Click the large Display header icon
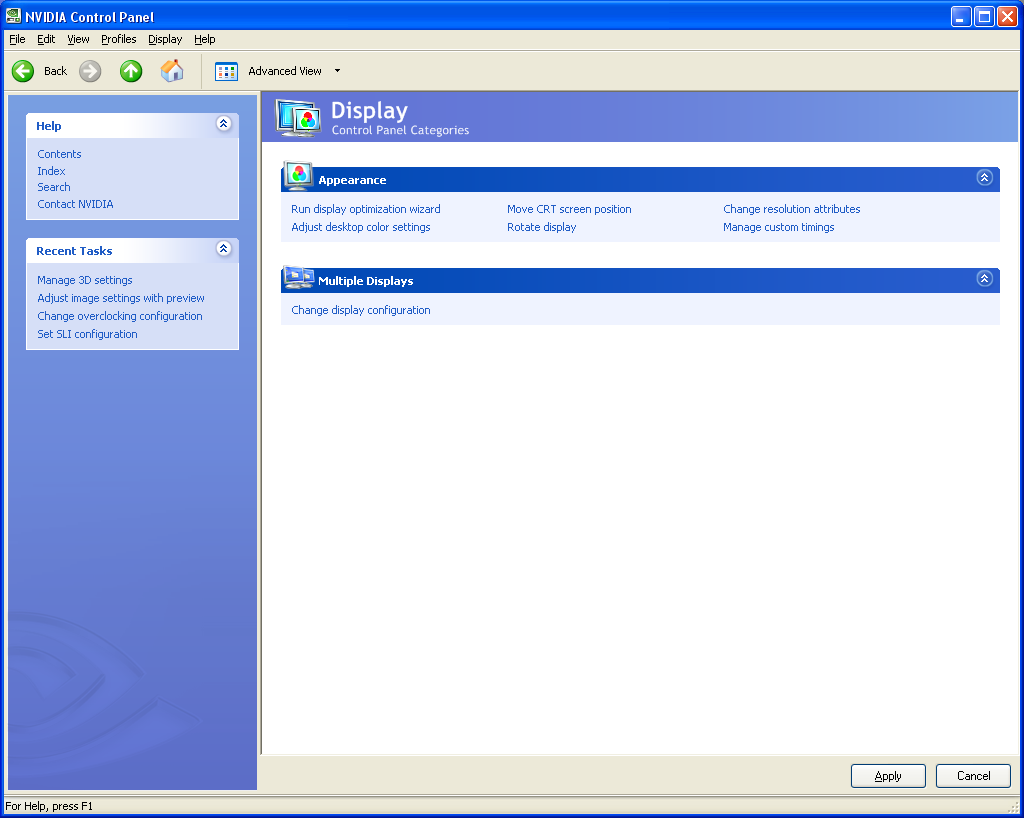 (x=298, y=118)
